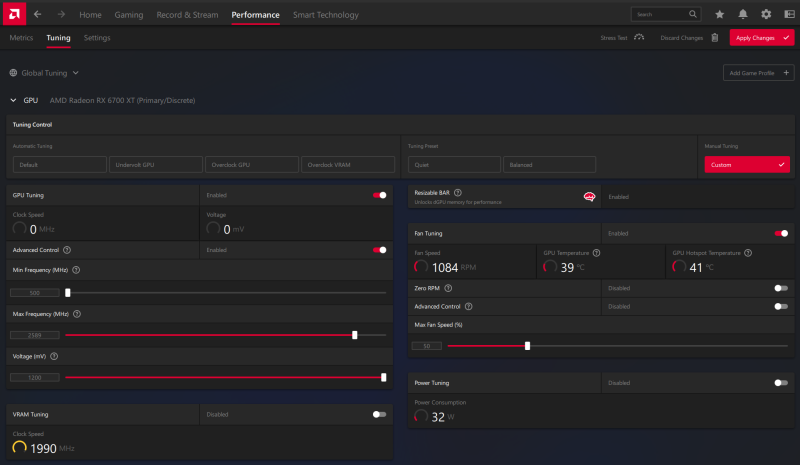Select the Default automatic tuning

[60, 165]
